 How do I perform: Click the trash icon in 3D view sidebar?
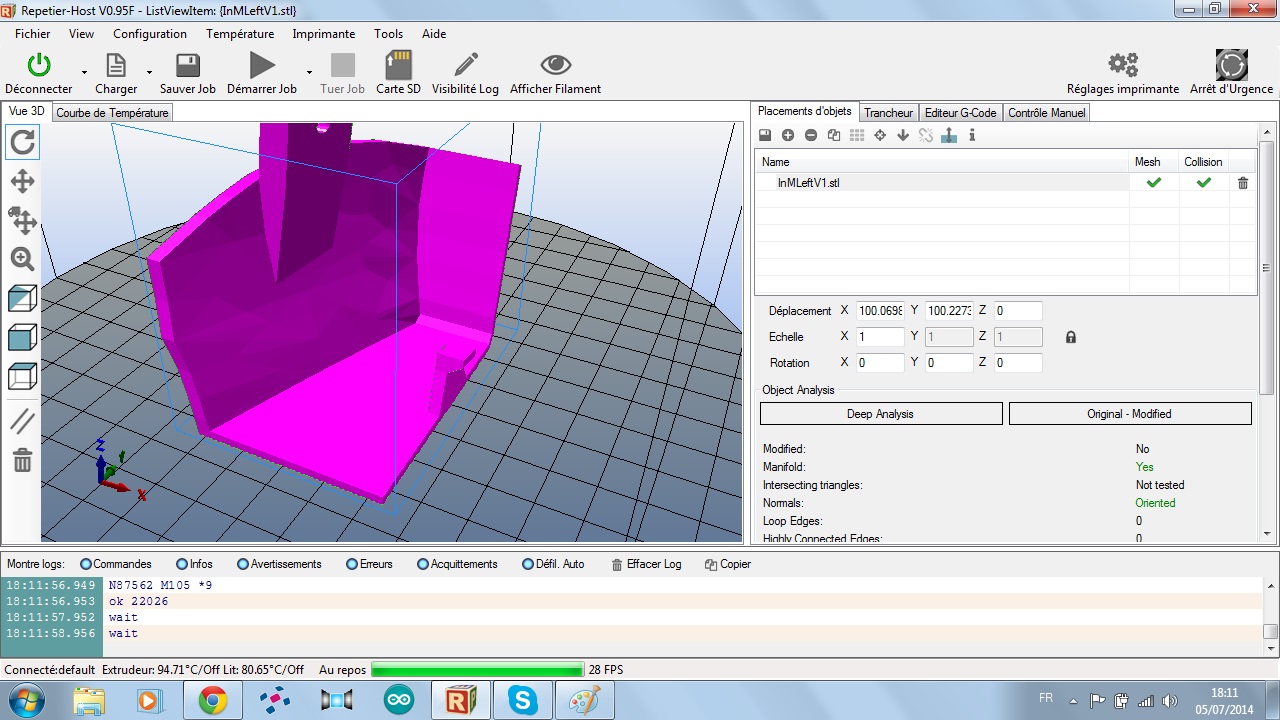pyautogui.click(x=22, y=460)
